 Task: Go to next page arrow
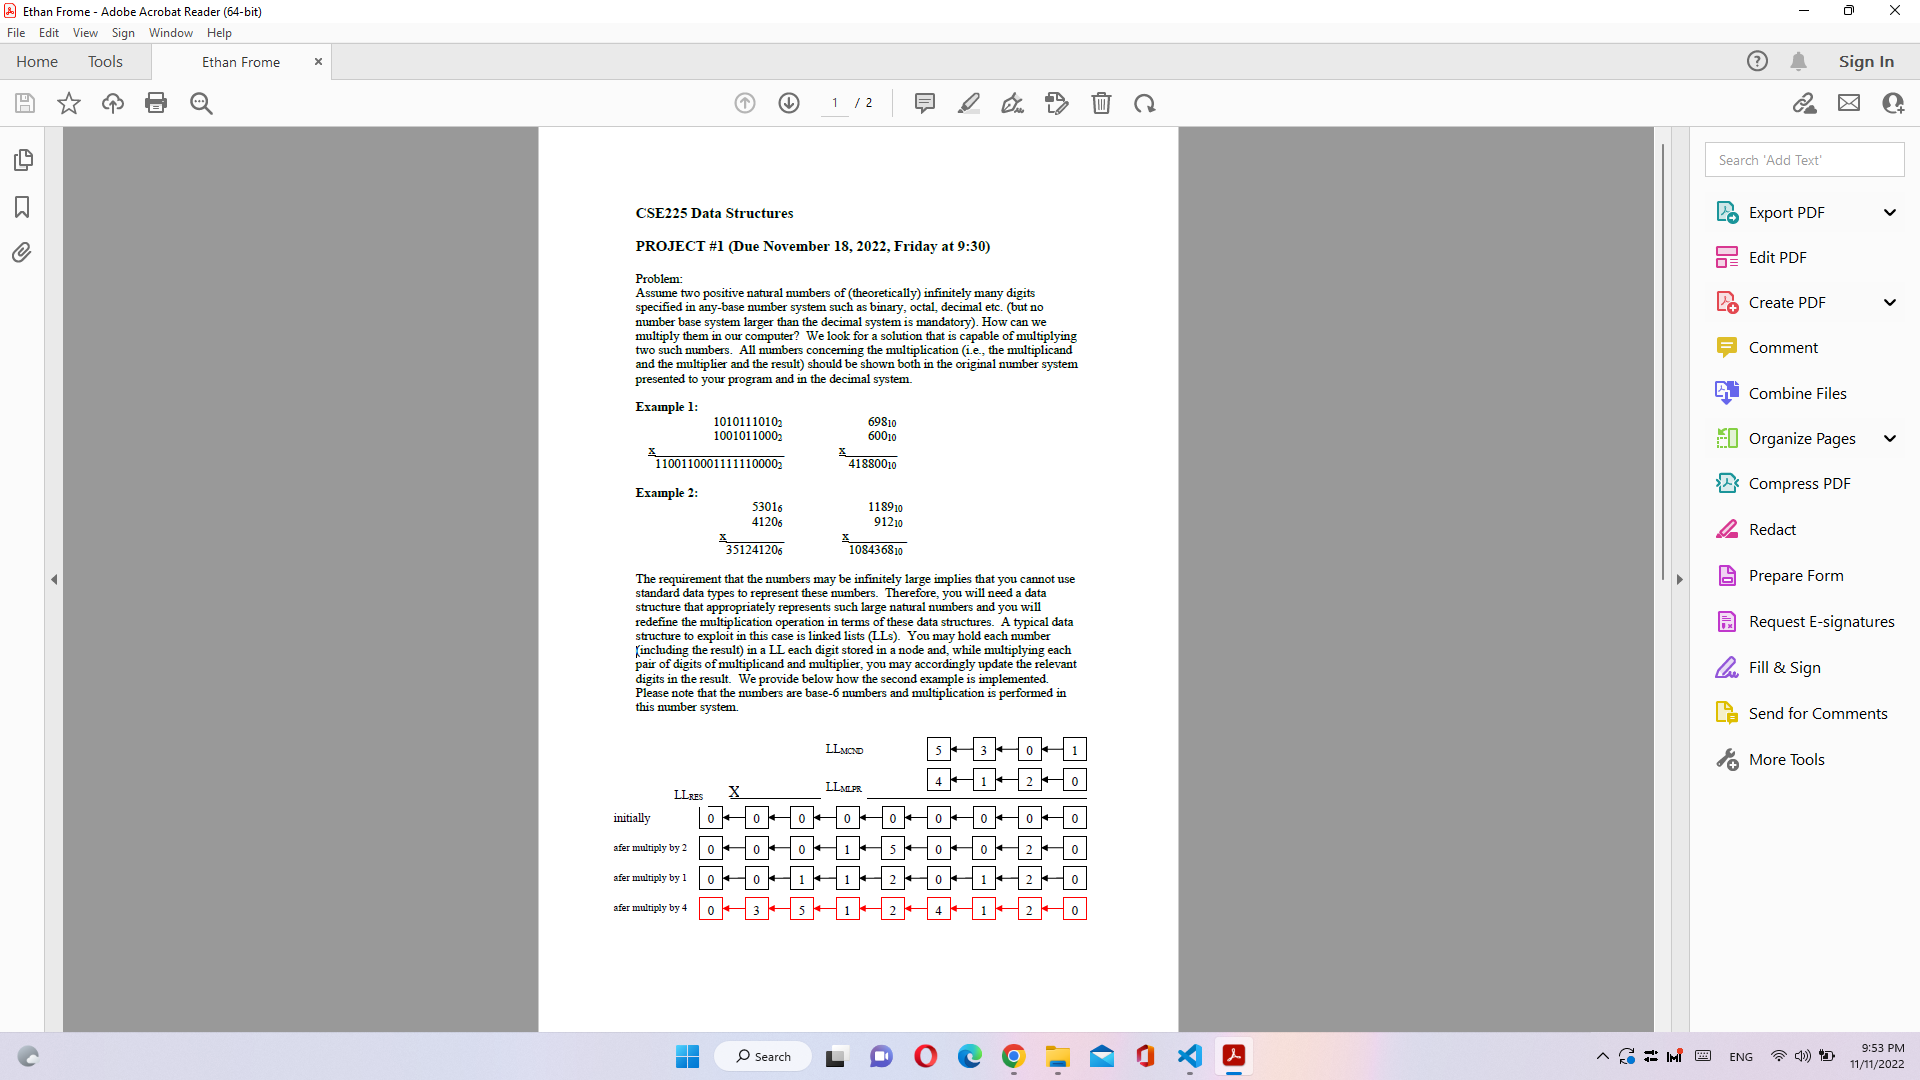789,103
